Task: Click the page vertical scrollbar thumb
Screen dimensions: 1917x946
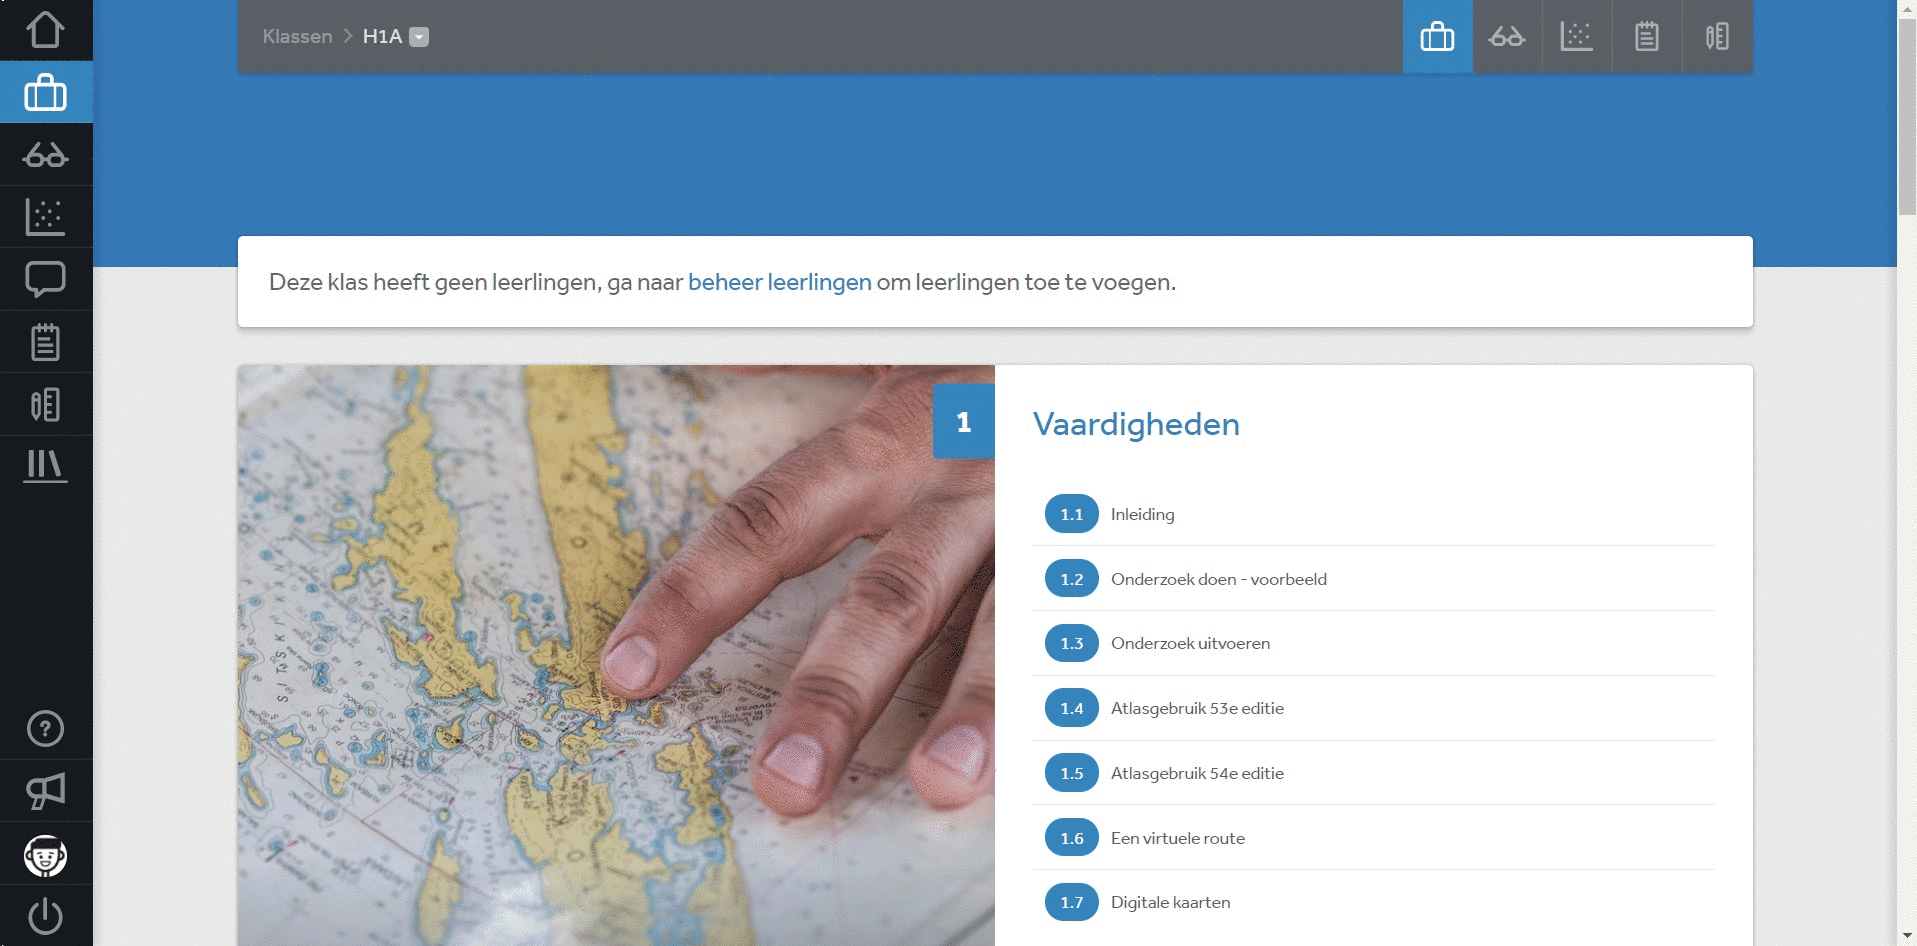Action: point(1907,118)
